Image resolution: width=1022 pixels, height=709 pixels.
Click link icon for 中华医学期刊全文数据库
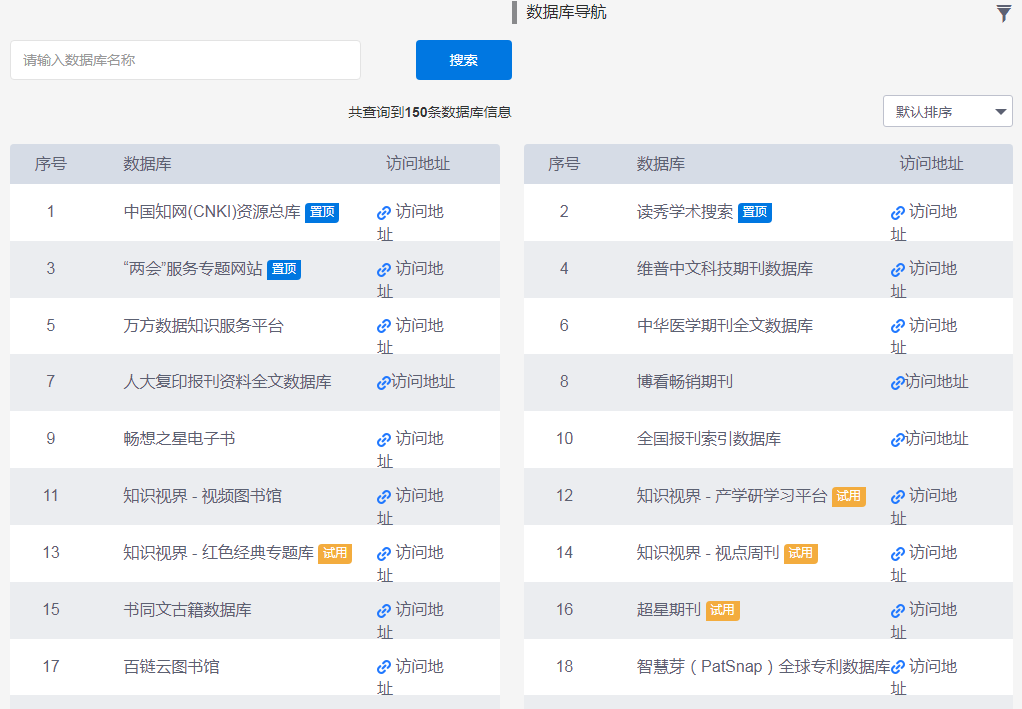[x=898, y=326]
